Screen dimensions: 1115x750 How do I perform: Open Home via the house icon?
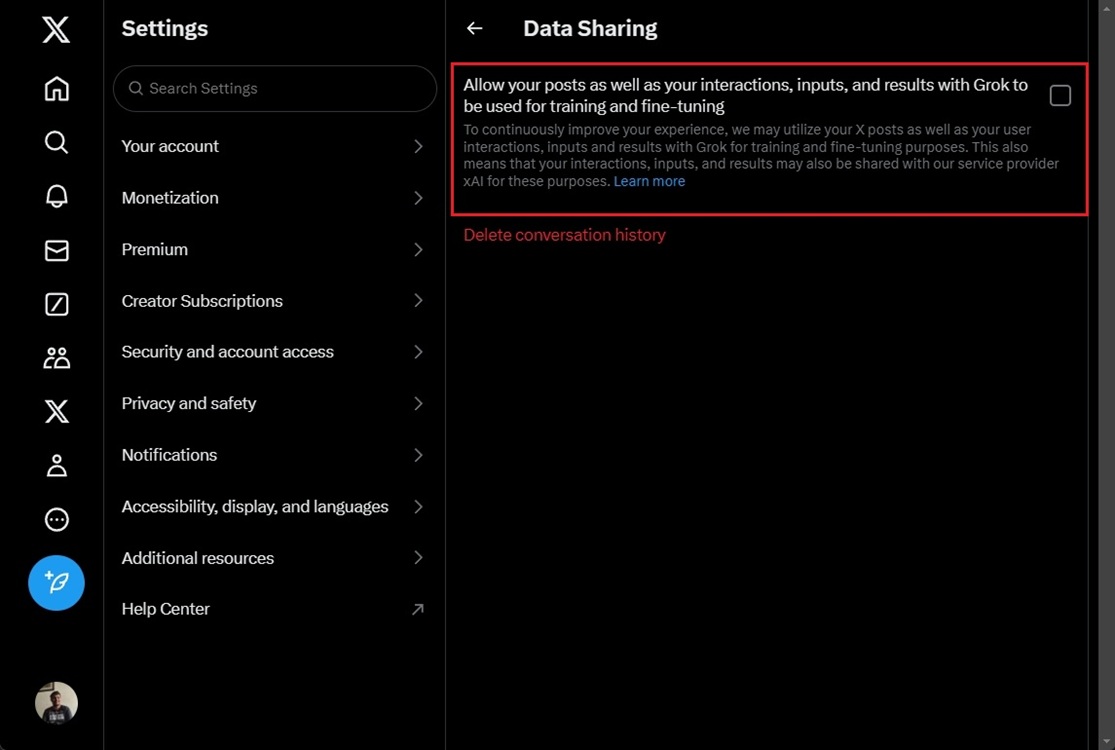tap(56, 88)
